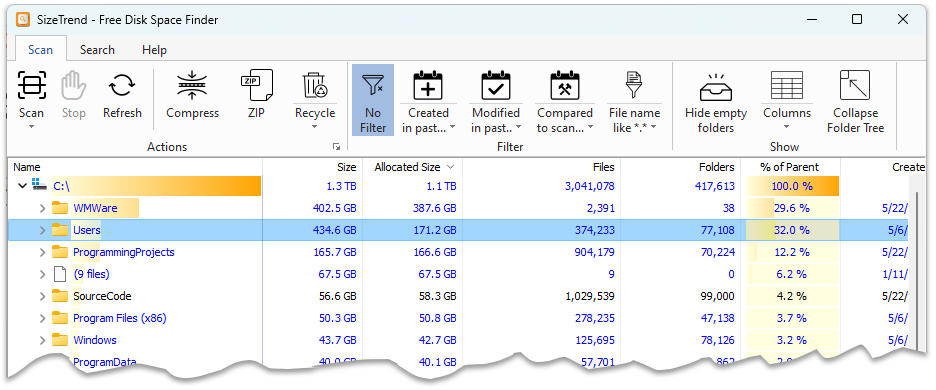This screenshot has height=390, width=936.
Task: Click the Users folder icon
Action: click(x=60, y=230)
